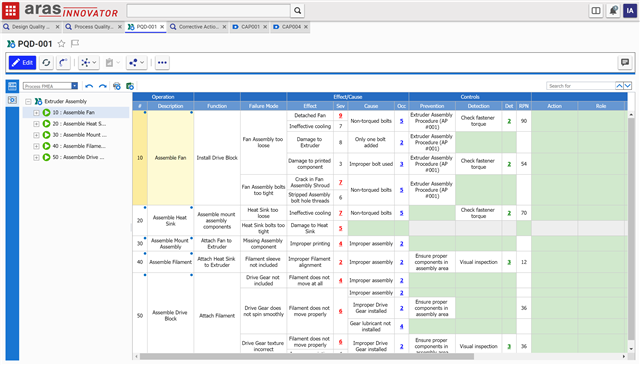The height and width of the screenshot is (365, 640).
Task: Click the scroll right arrow at bottom
Action: 624,357
